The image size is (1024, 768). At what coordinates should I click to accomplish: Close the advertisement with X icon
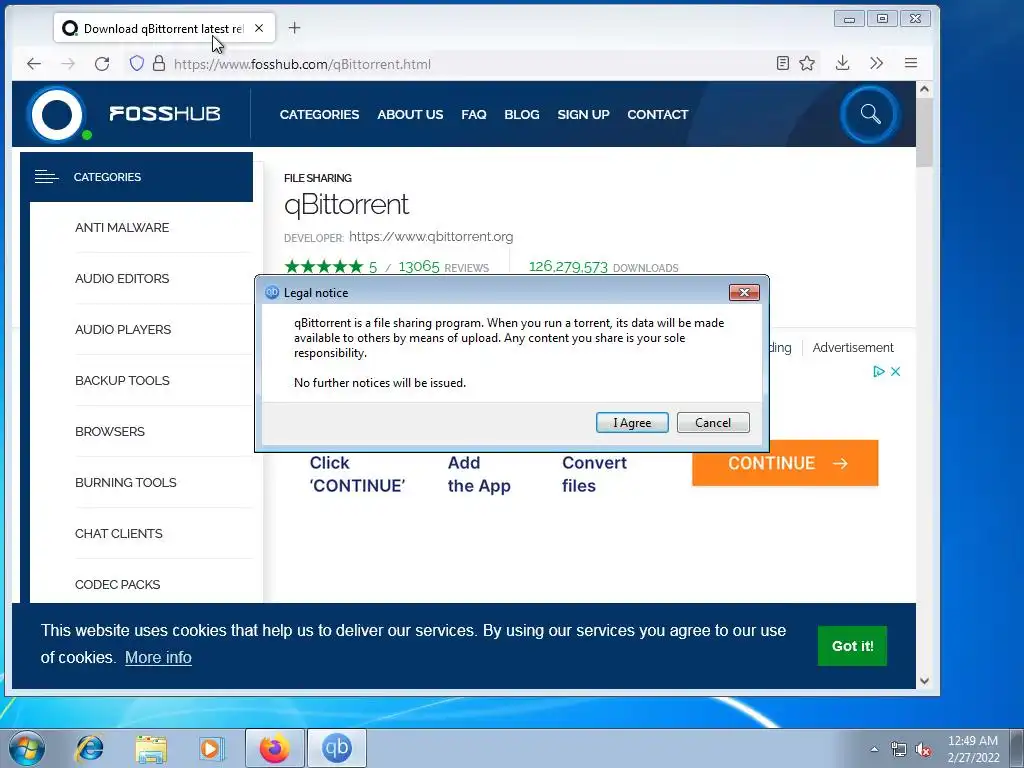coord(895,371)
